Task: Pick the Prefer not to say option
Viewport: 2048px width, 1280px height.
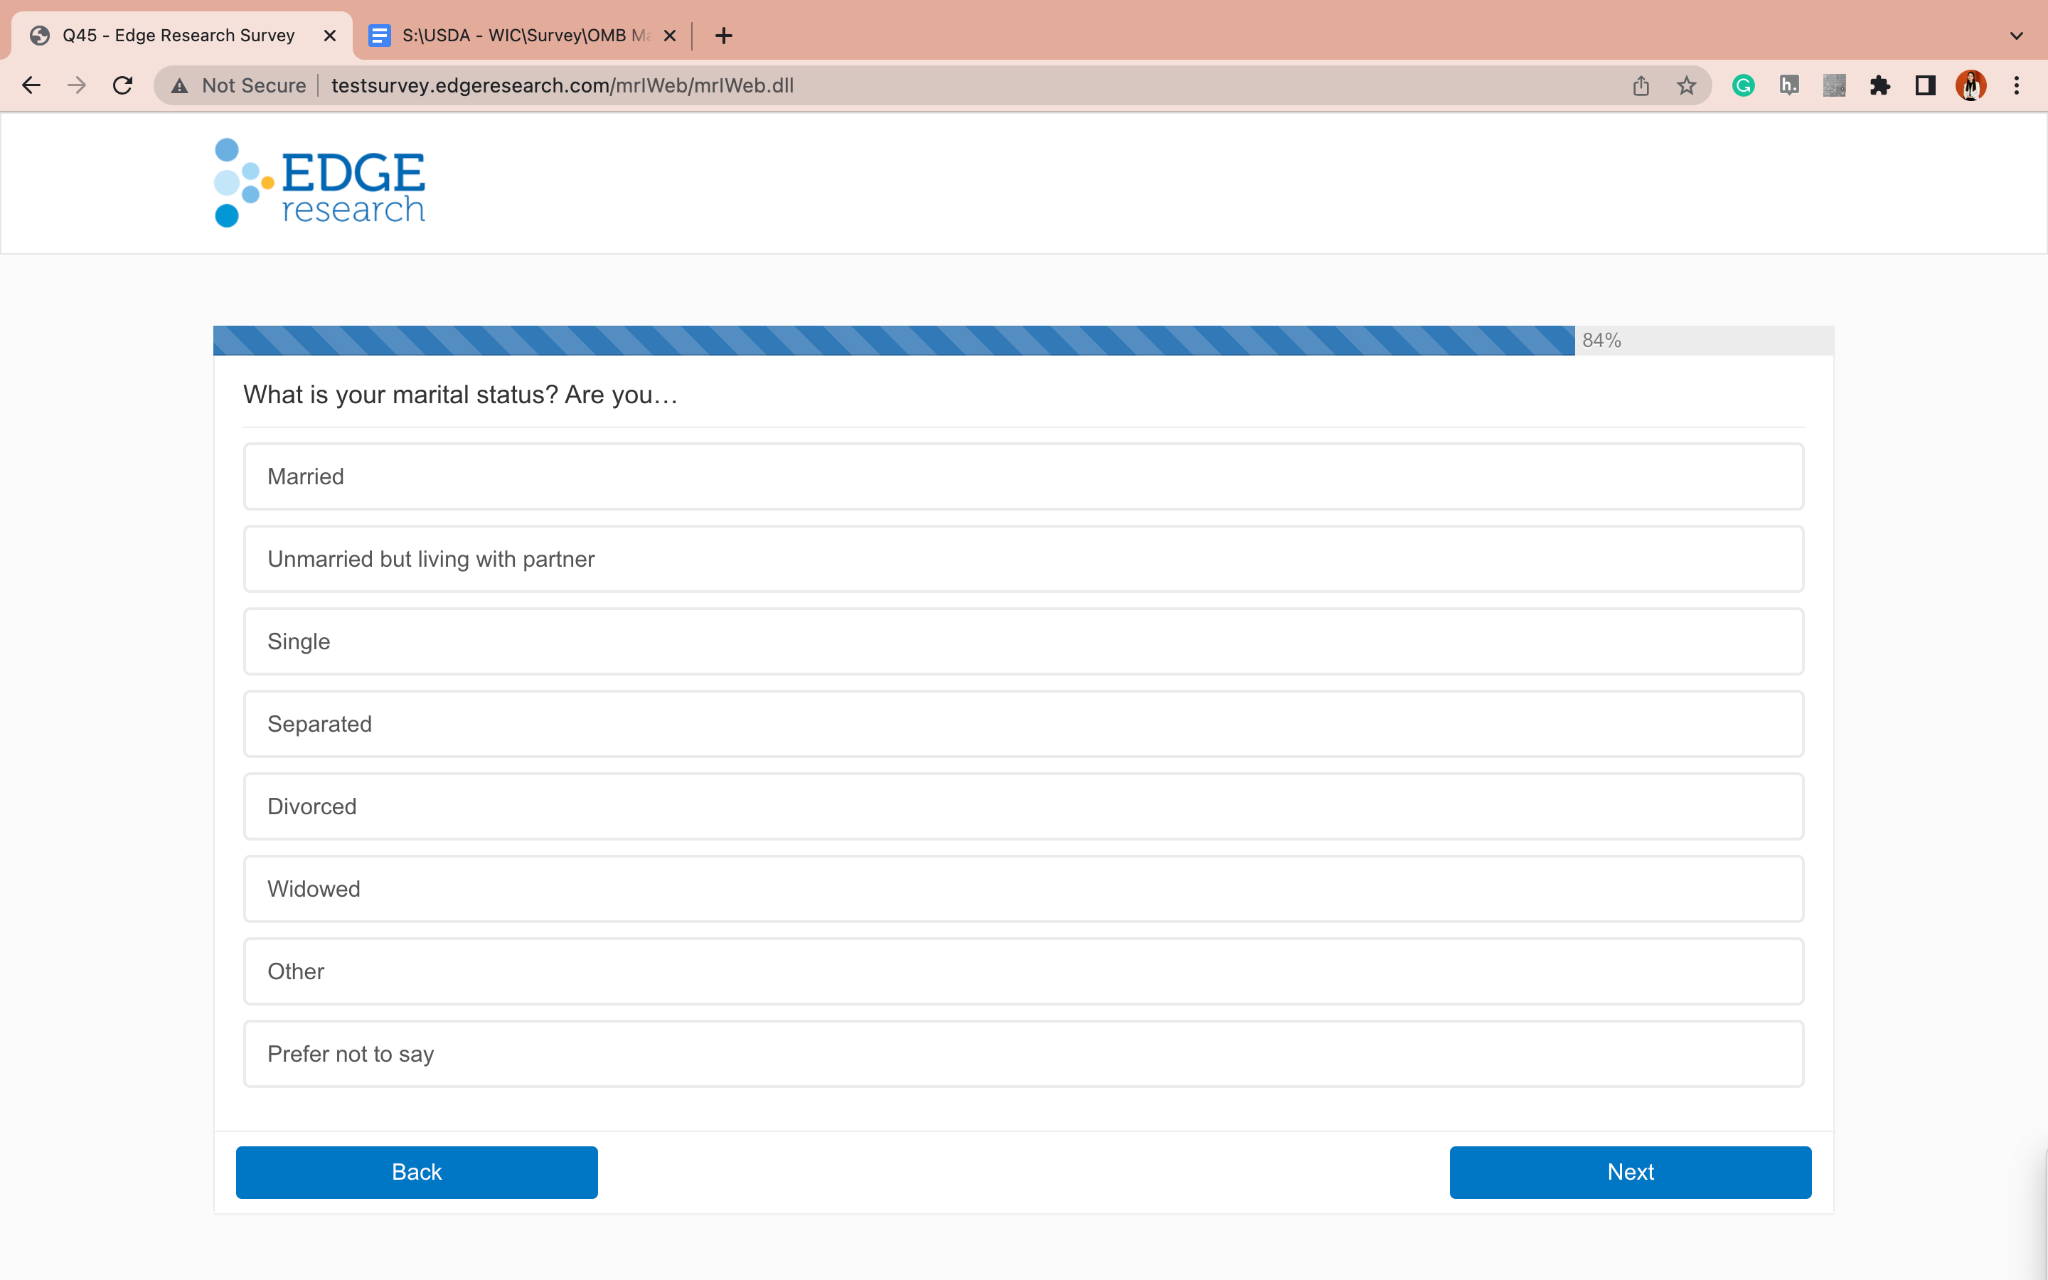Action: pos(1023,1054)
